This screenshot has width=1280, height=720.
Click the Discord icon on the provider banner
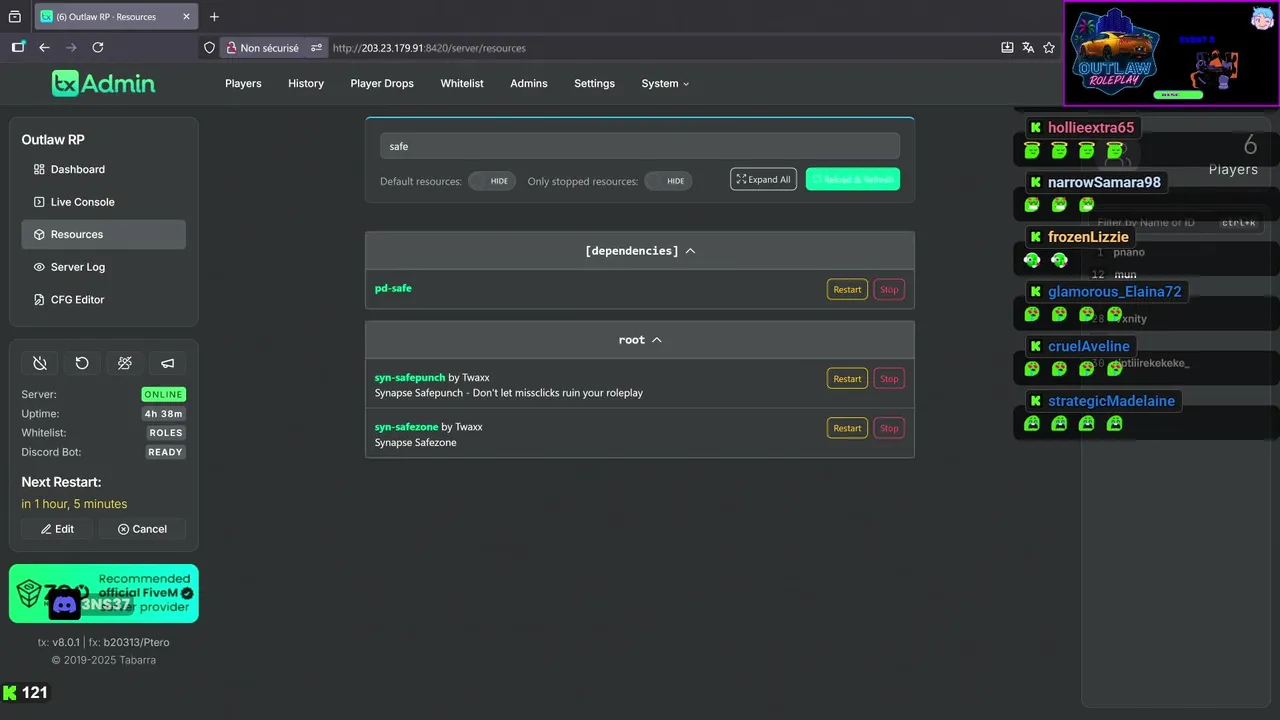pos(65,604)
